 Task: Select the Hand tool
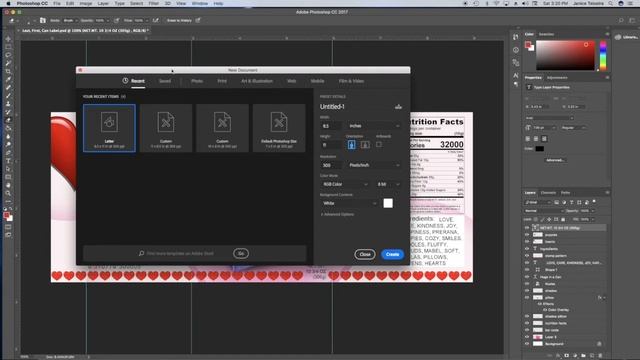[x=8, y=185]
